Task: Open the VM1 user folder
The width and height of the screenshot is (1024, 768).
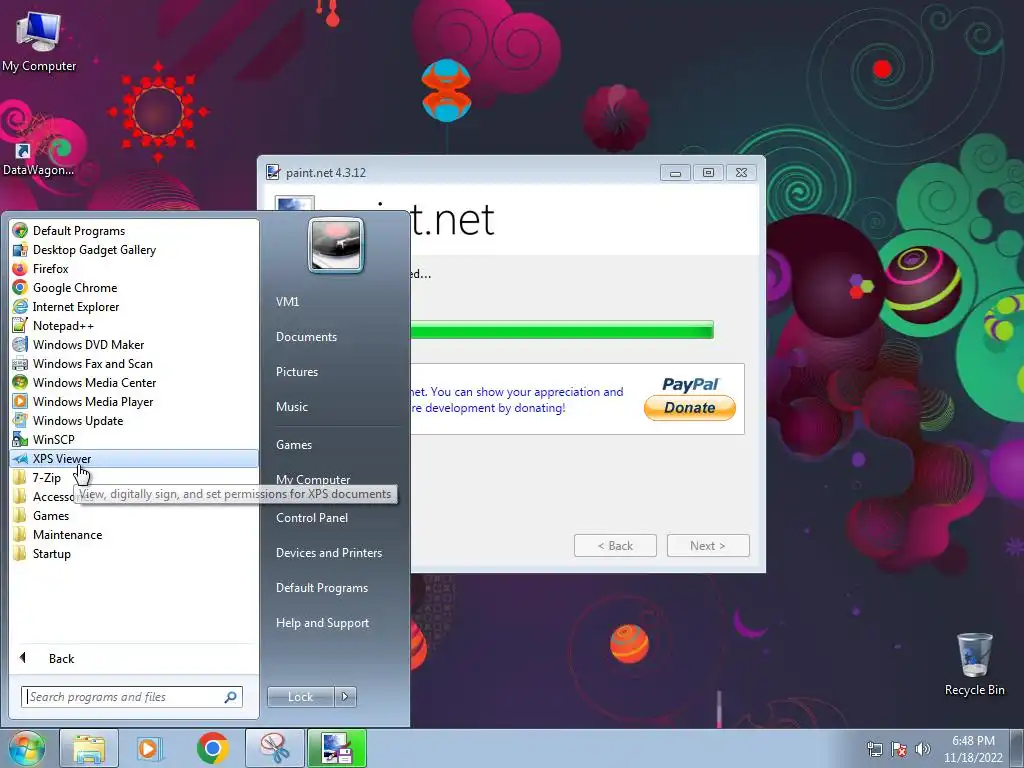Action: coord(287,302)
